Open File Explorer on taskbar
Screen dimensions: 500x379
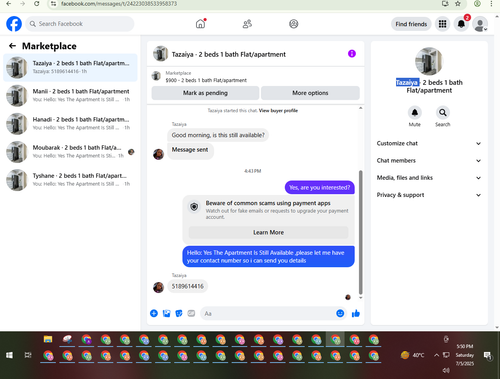point(48,340)
